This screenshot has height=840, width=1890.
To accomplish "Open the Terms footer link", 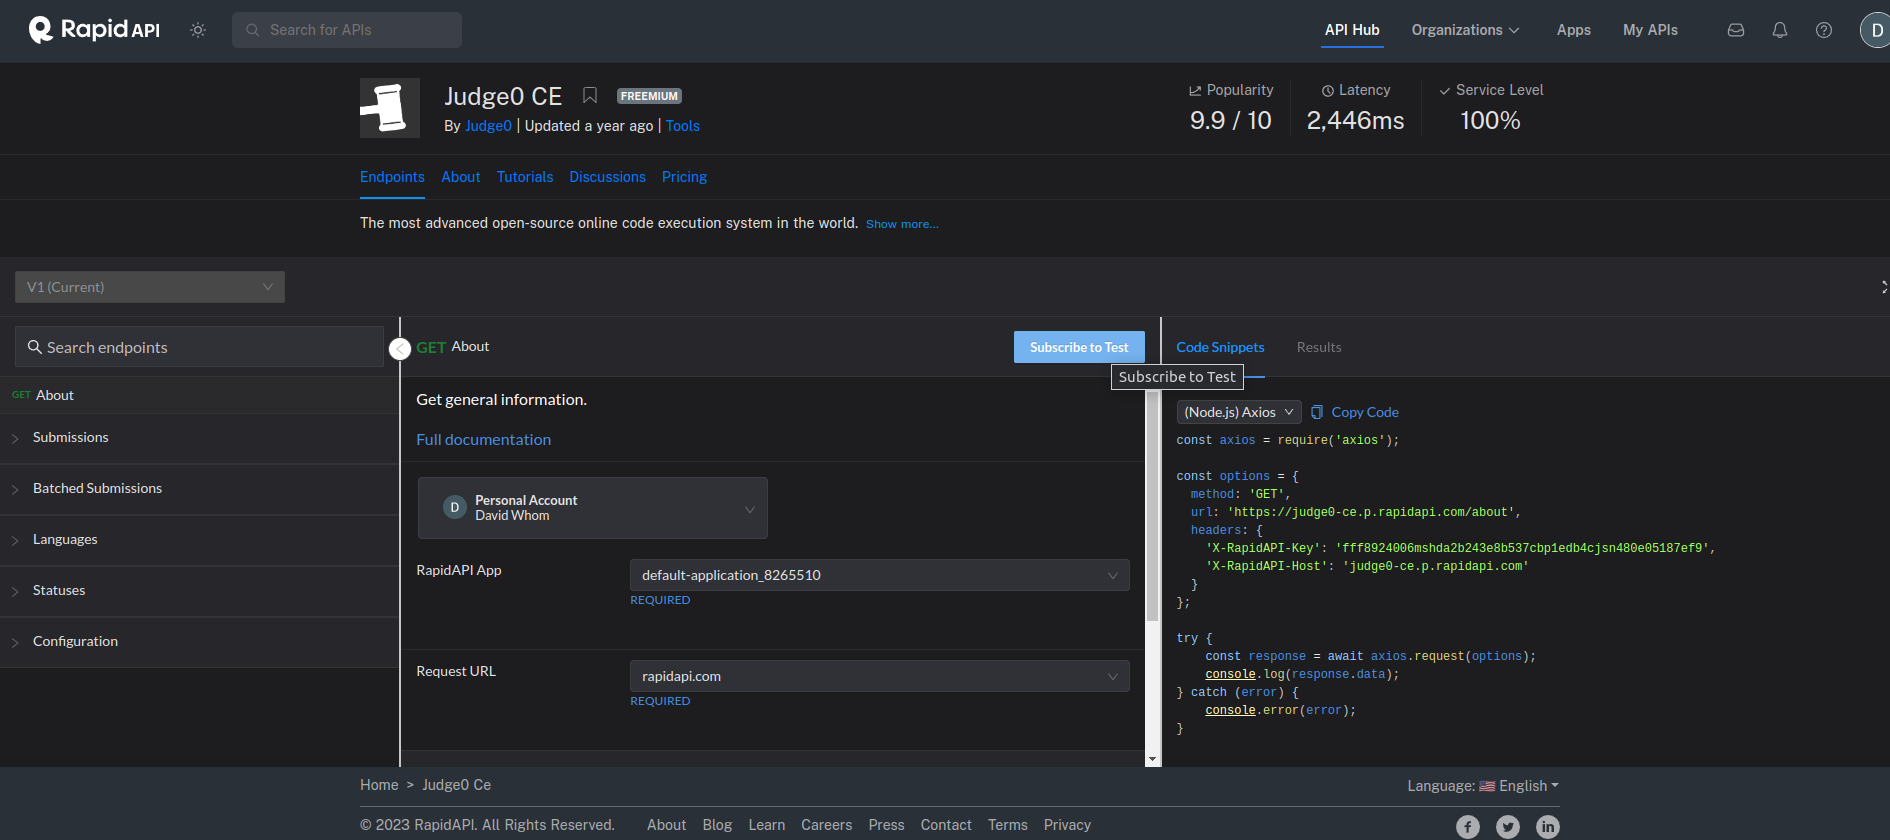I will pyautogui.click(x=1007, y=825).
